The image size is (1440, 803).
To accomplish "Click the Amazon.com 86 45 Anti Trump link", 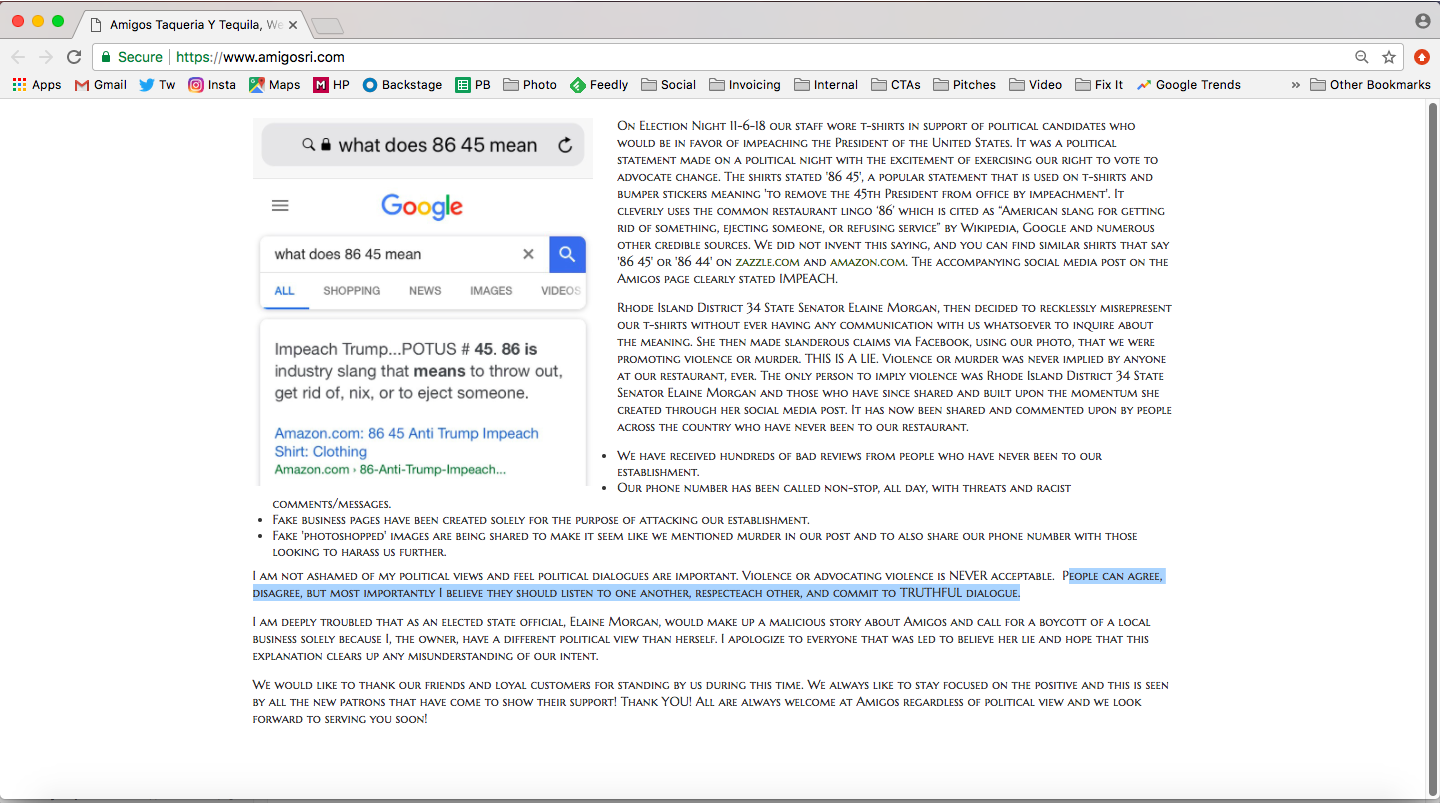I will pyautogui.click(x=407, y=442).
